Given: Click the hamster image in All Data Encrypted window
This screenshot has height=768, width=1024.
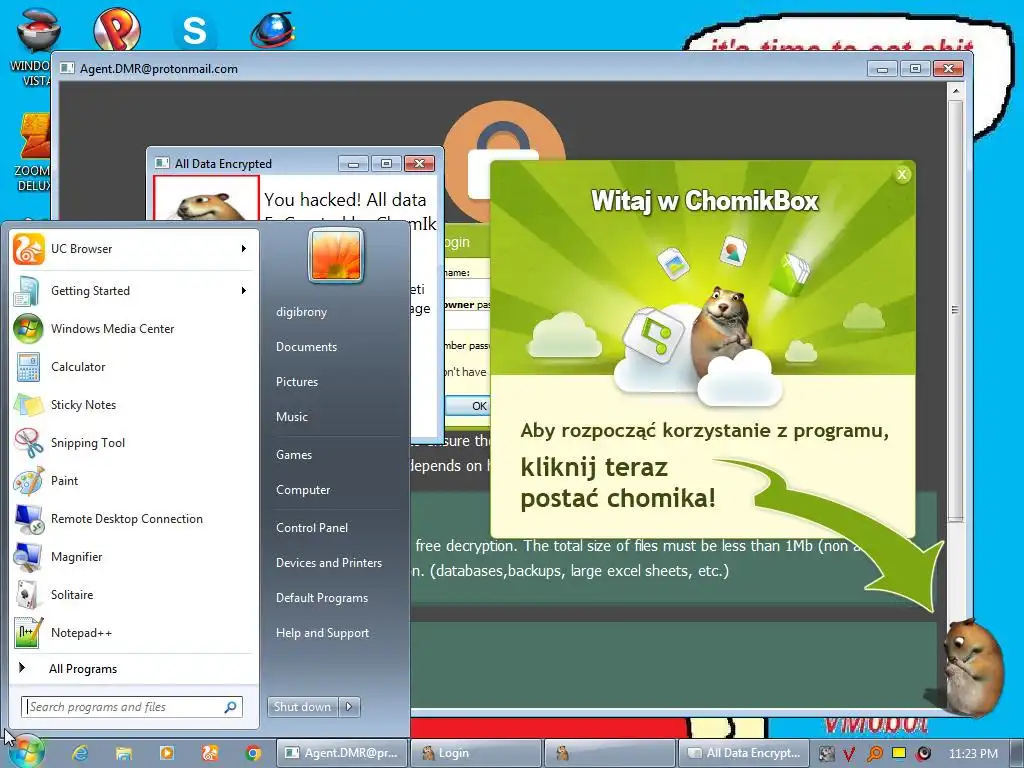Looking at the screenshot, I should pyautogui.click(x=207, y=199).
